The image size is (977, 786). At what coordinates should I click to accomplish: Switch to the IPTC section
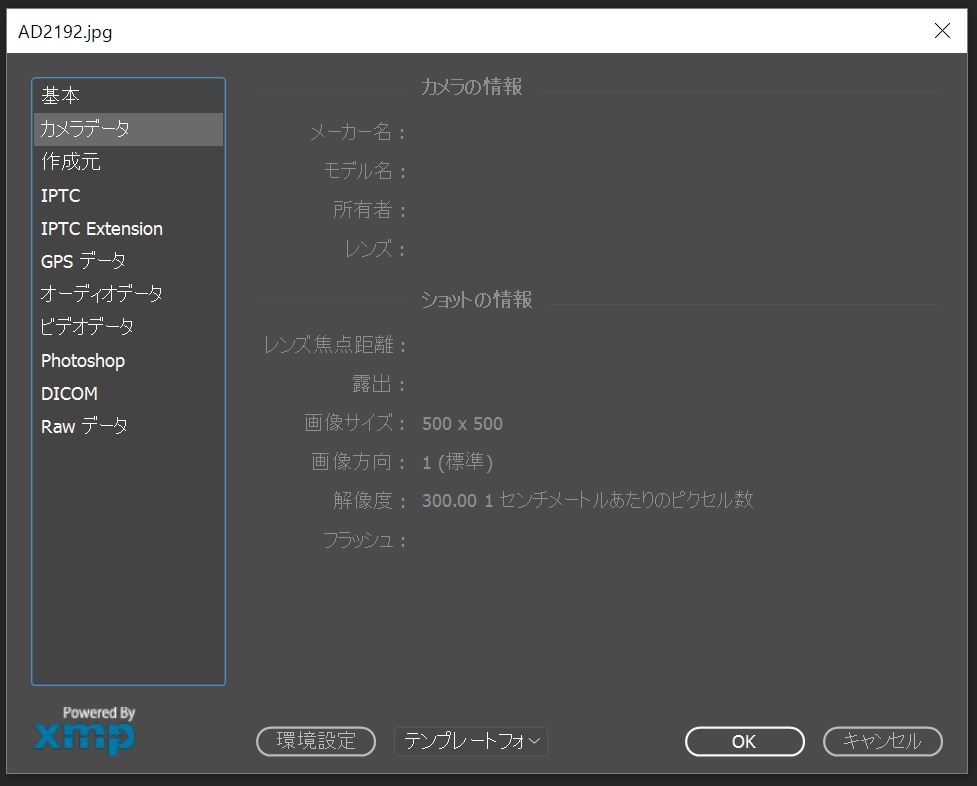61,195
